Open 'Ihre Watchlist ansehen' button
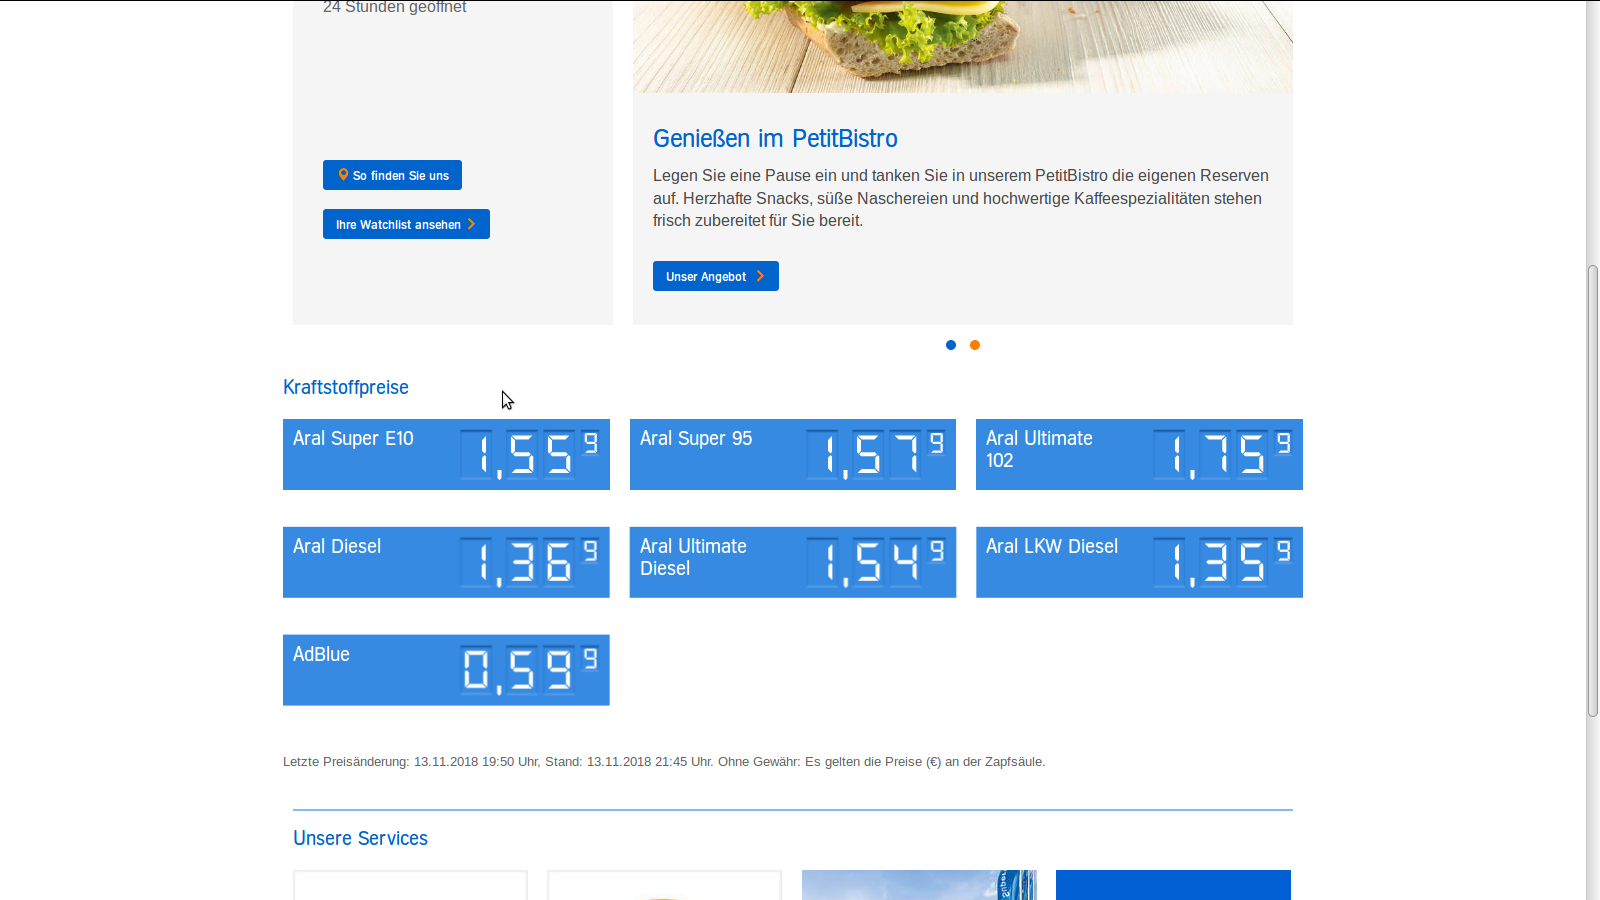The width and height of the screenshot is (1600, 900). click(x=406, y=224)
